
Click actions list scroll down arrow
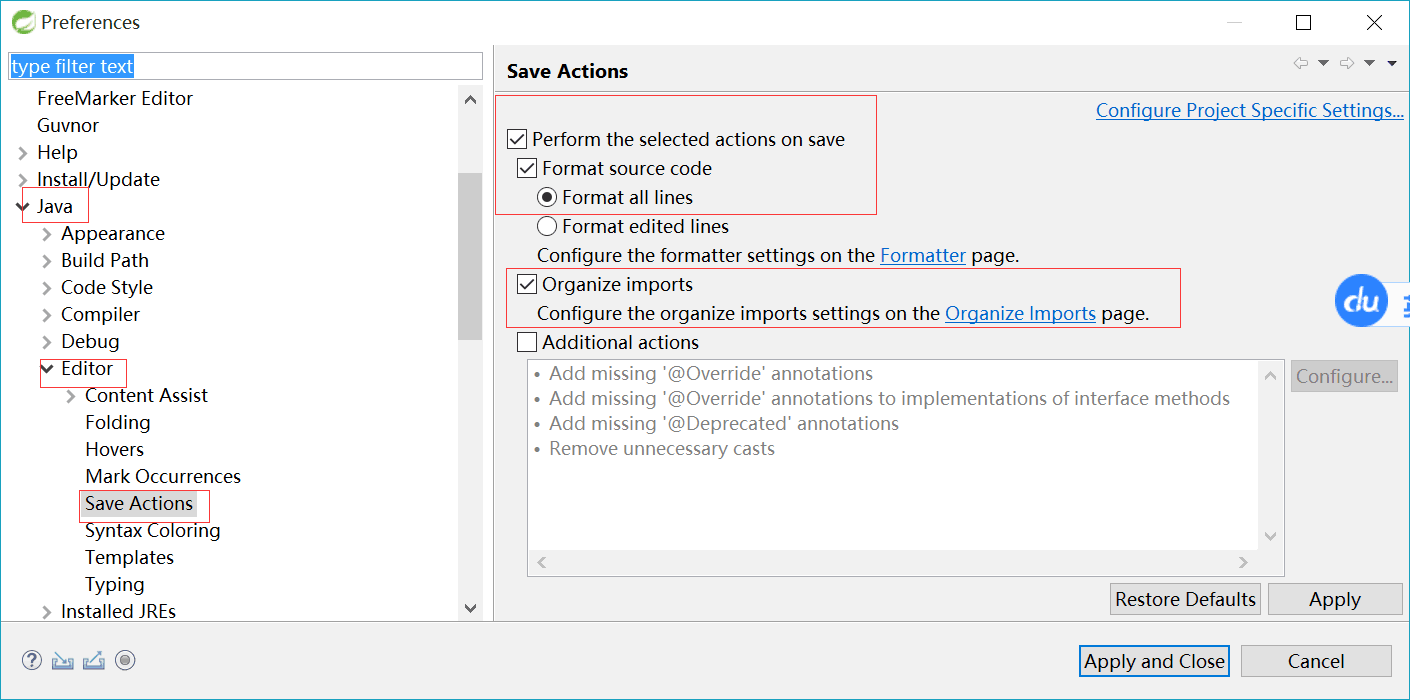[x=1271, y=536]
